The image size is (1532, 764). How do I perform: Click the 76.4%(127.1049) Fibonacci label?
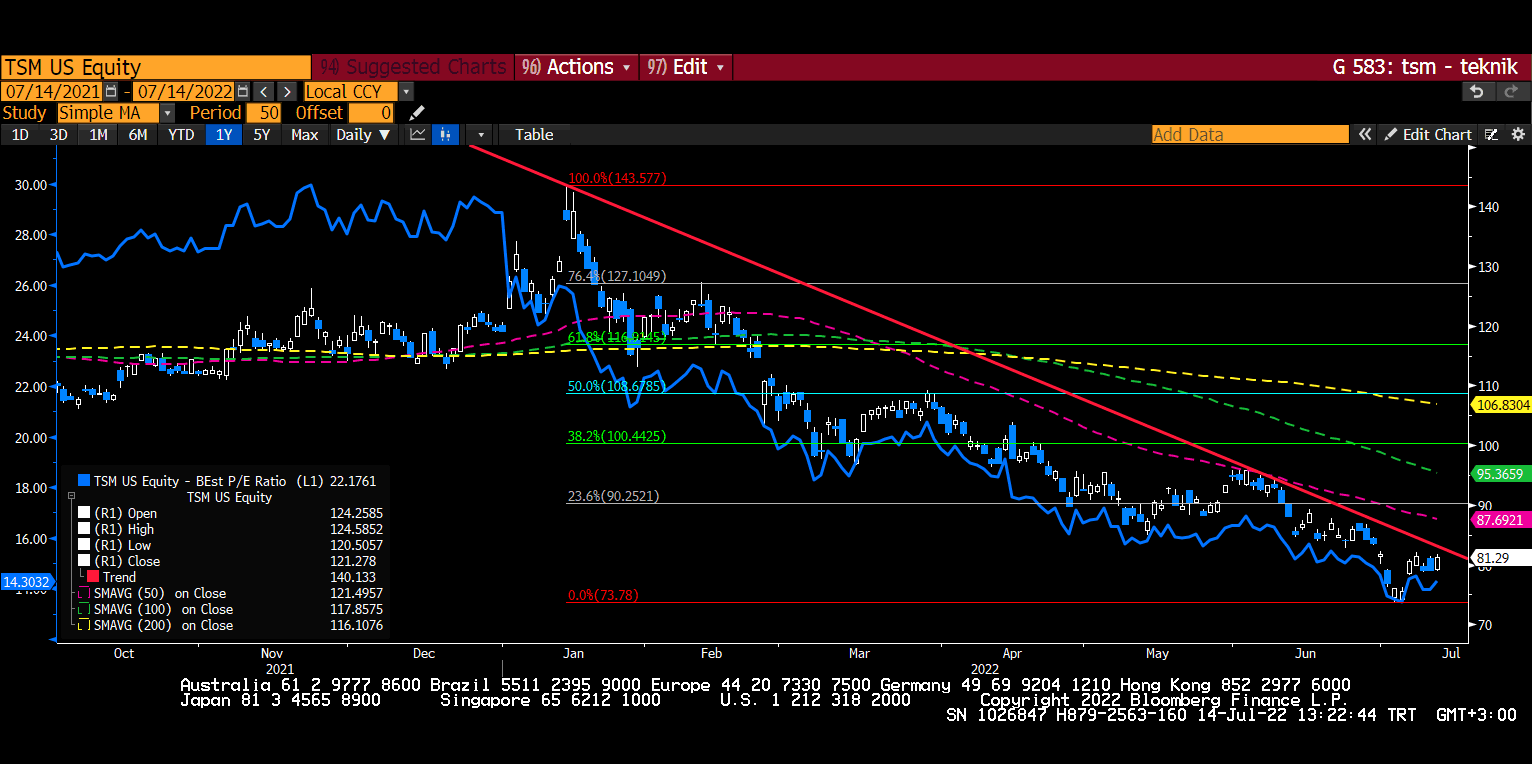[616, 276]
